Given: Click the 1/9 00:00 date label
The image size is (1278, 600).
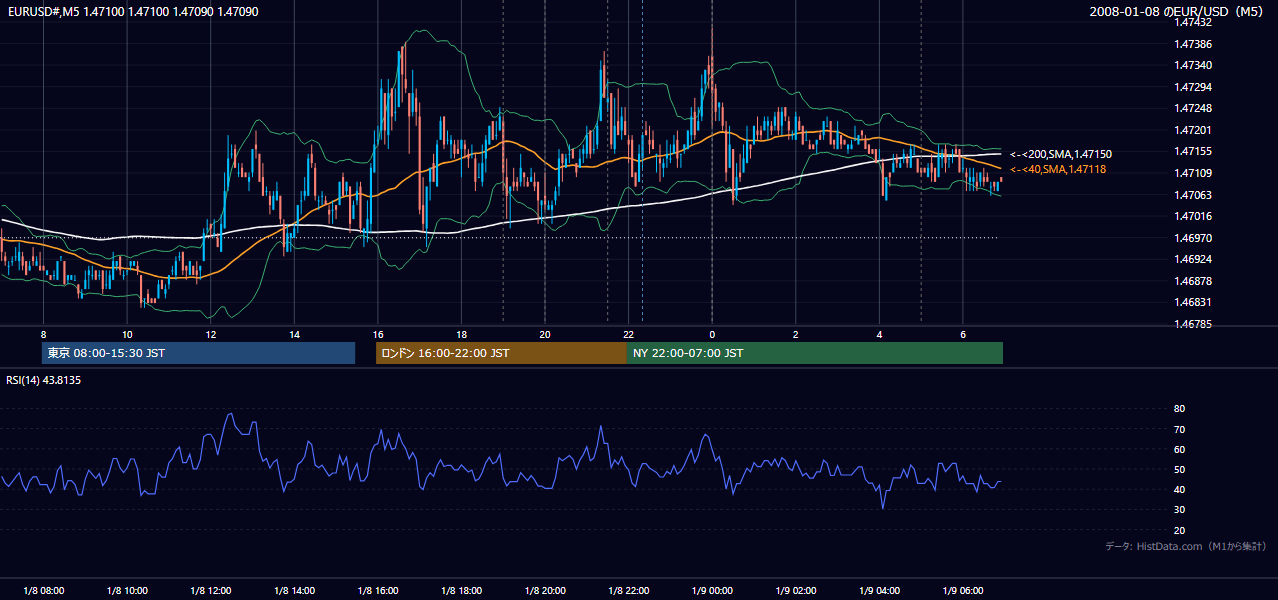Looking at the screenshot, I should pyautogui.click(x=712, y=591).
